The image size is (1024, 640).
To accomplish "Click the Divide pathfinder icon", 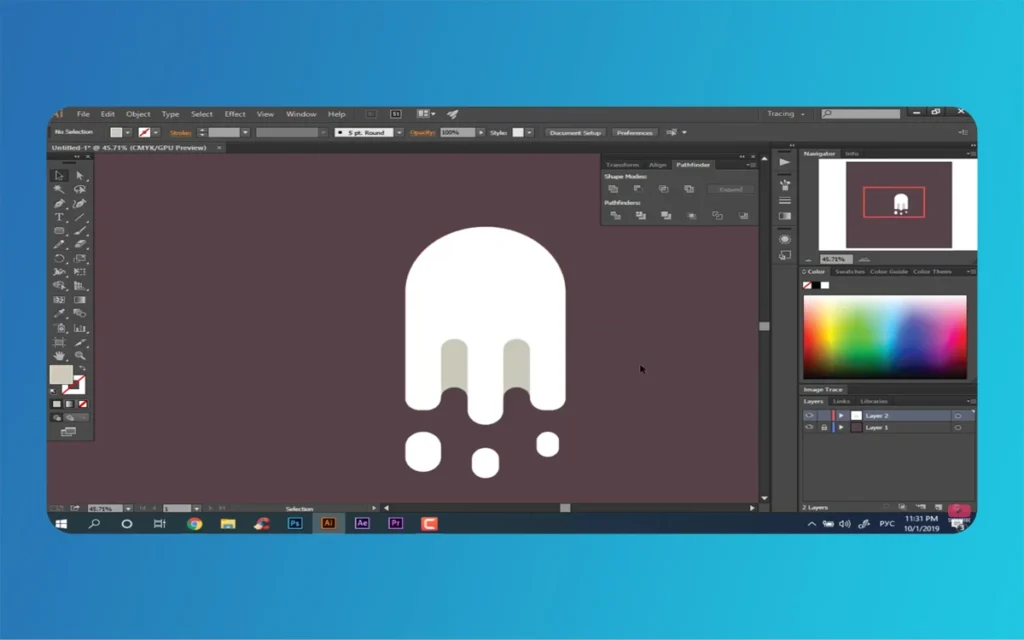I will [615, 215].
